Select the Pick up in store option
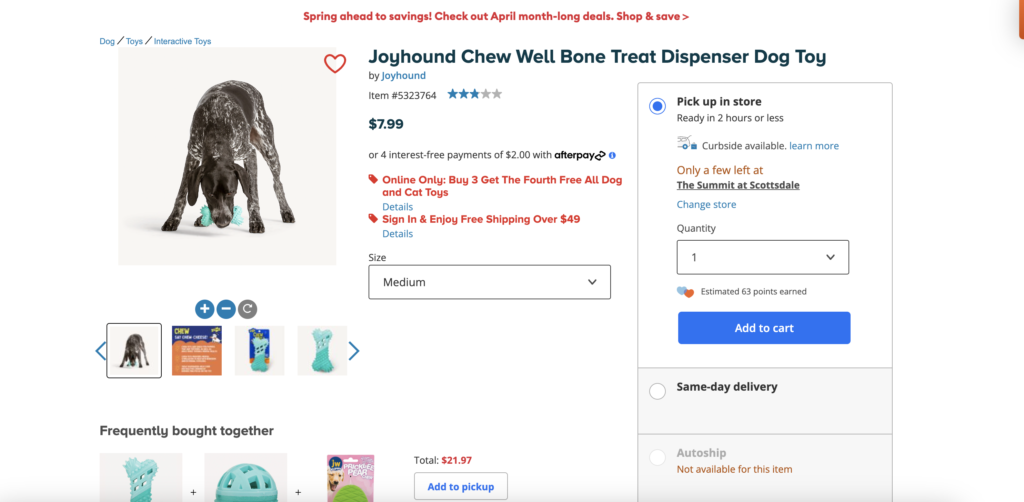This screenshot has width=1024, height=502. pos(657,107)
